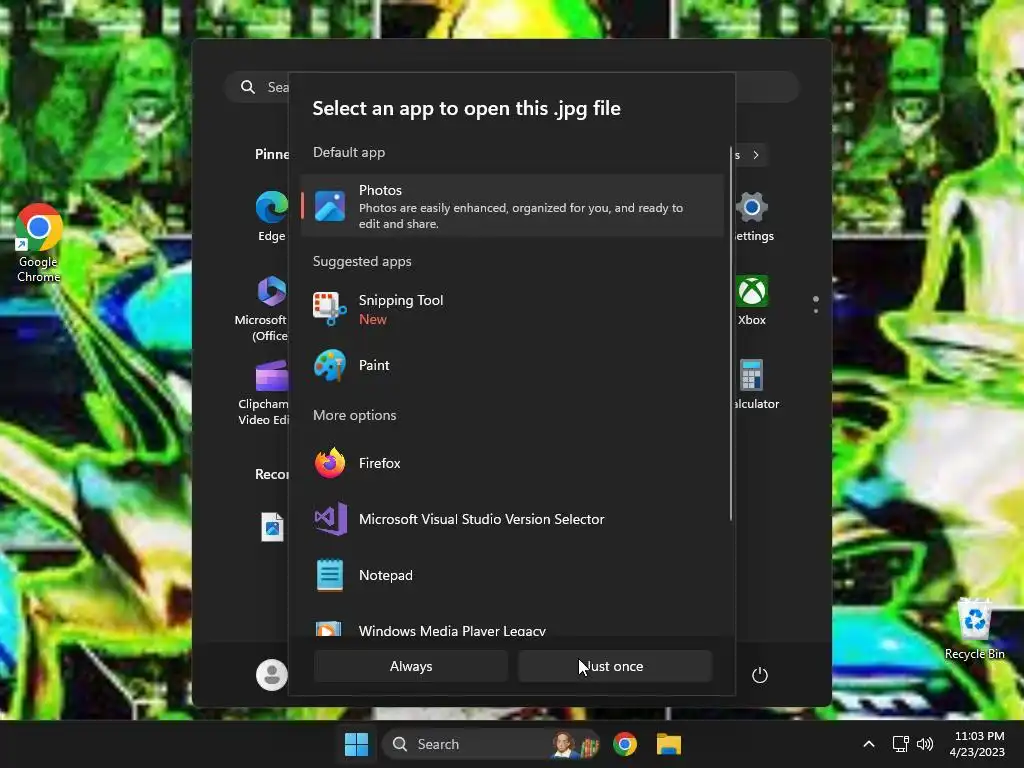
Task: Click the pinned apps page indicator dots
Action: pyautogui.click(x=816, y=304)
